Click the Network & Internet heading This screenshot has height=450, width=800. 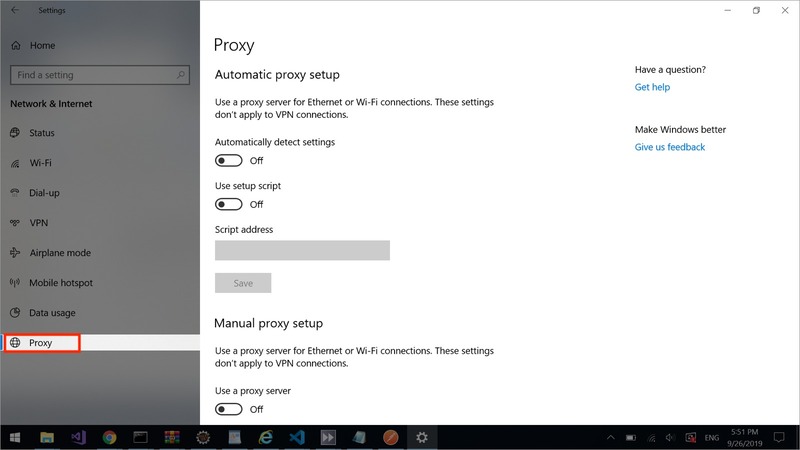click(x=51, y=104)
